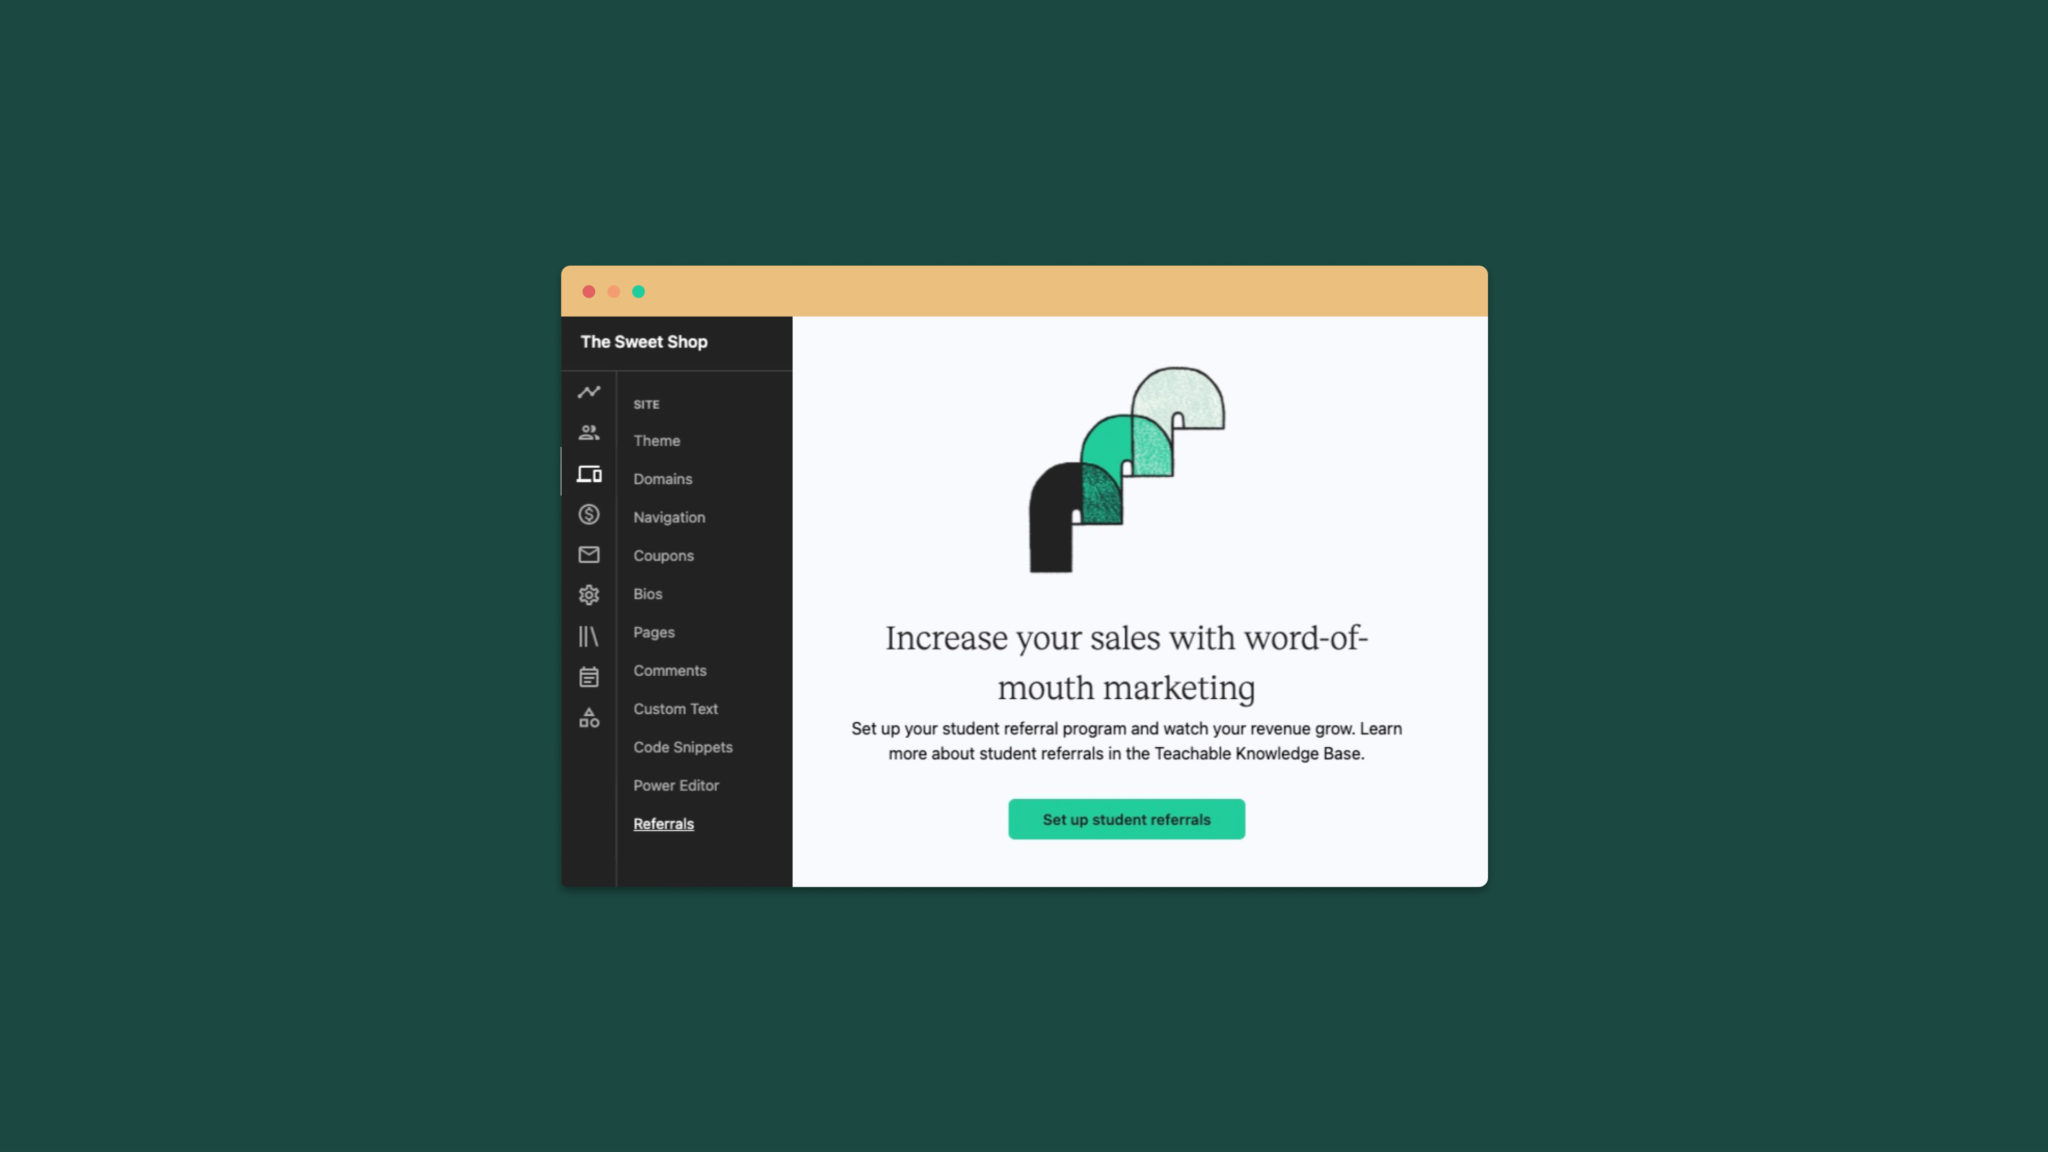
Task: Click Set up student referrals button
Action: coord(1125,819)
